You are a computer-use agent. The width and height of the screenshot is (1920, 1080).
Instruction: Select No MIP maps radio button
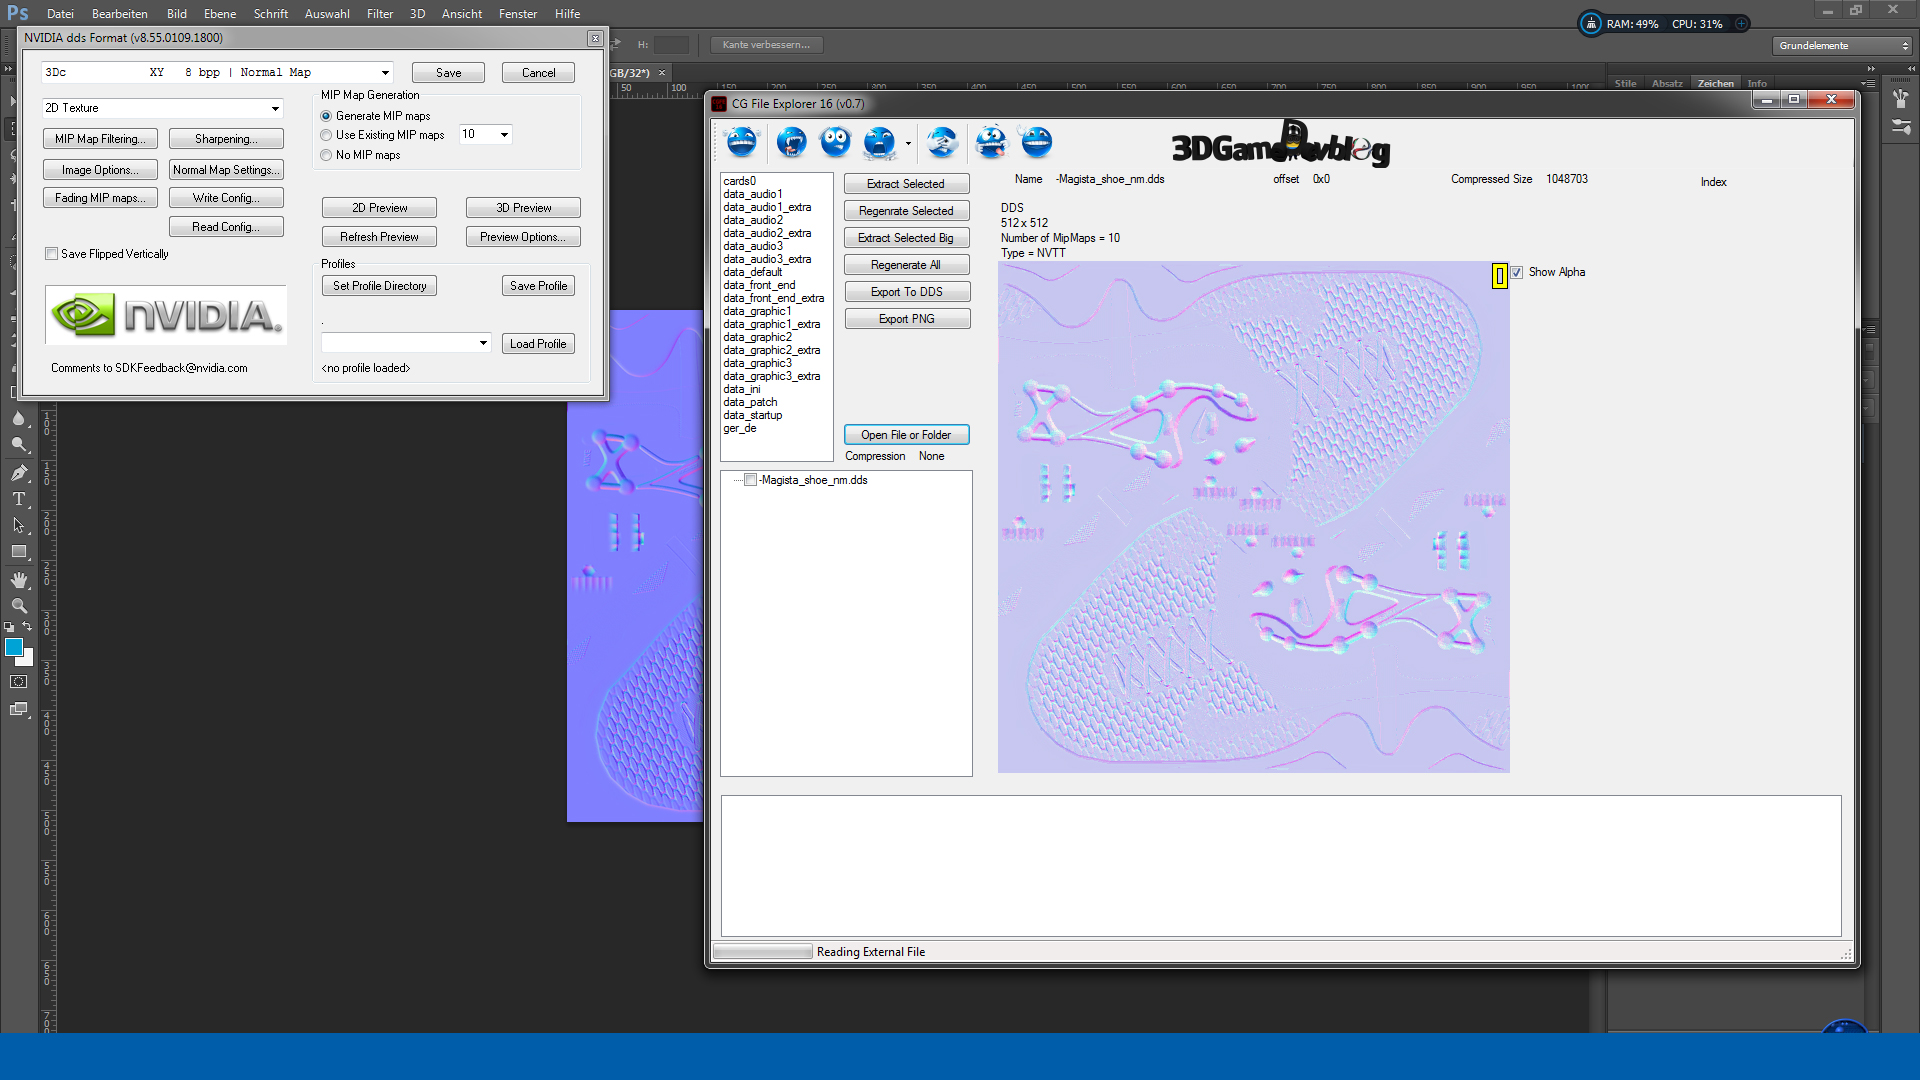pos(326,155)
